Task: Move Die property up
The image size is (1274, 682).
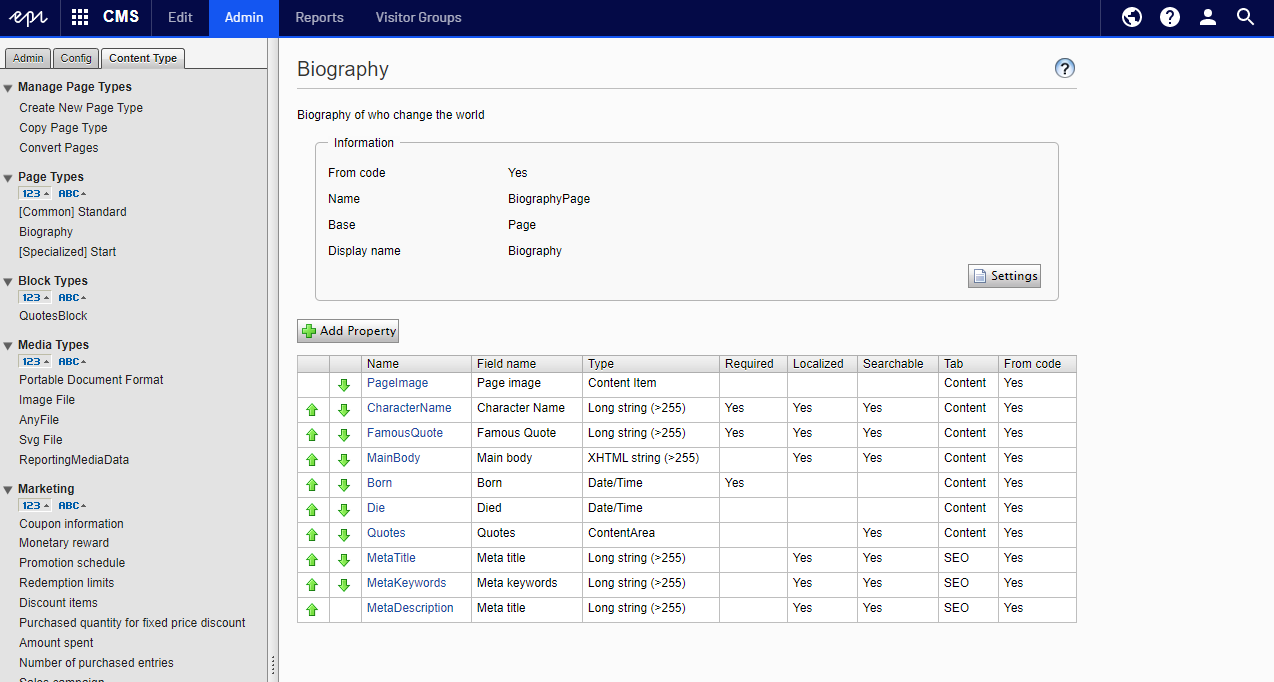Action: tap(311, 510)
